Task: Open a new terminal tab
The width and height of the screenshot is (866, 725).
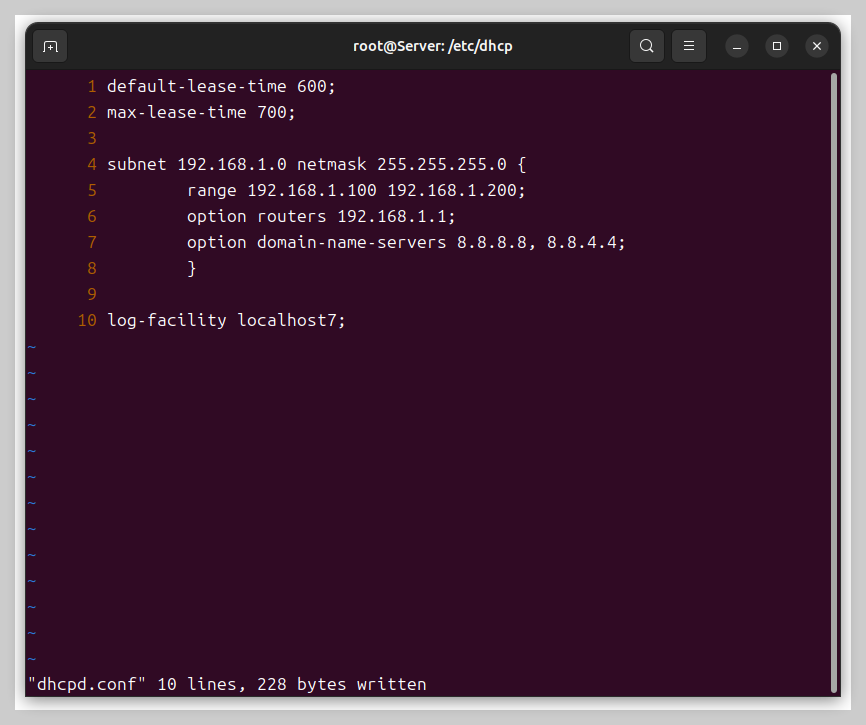Action: [50, 46]
